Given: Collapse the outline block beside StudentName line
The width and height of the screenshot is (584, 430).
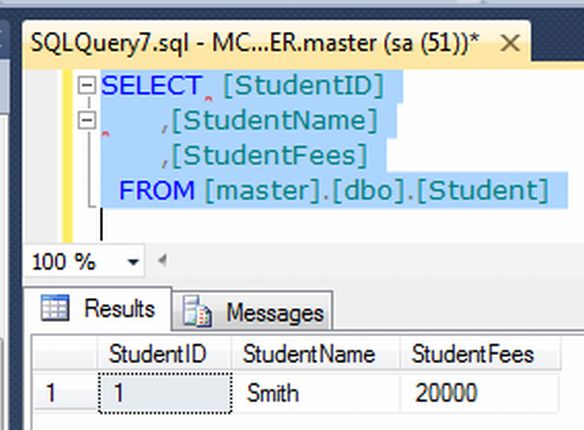Looking at the screenshot, I should [x=87, y=120].
